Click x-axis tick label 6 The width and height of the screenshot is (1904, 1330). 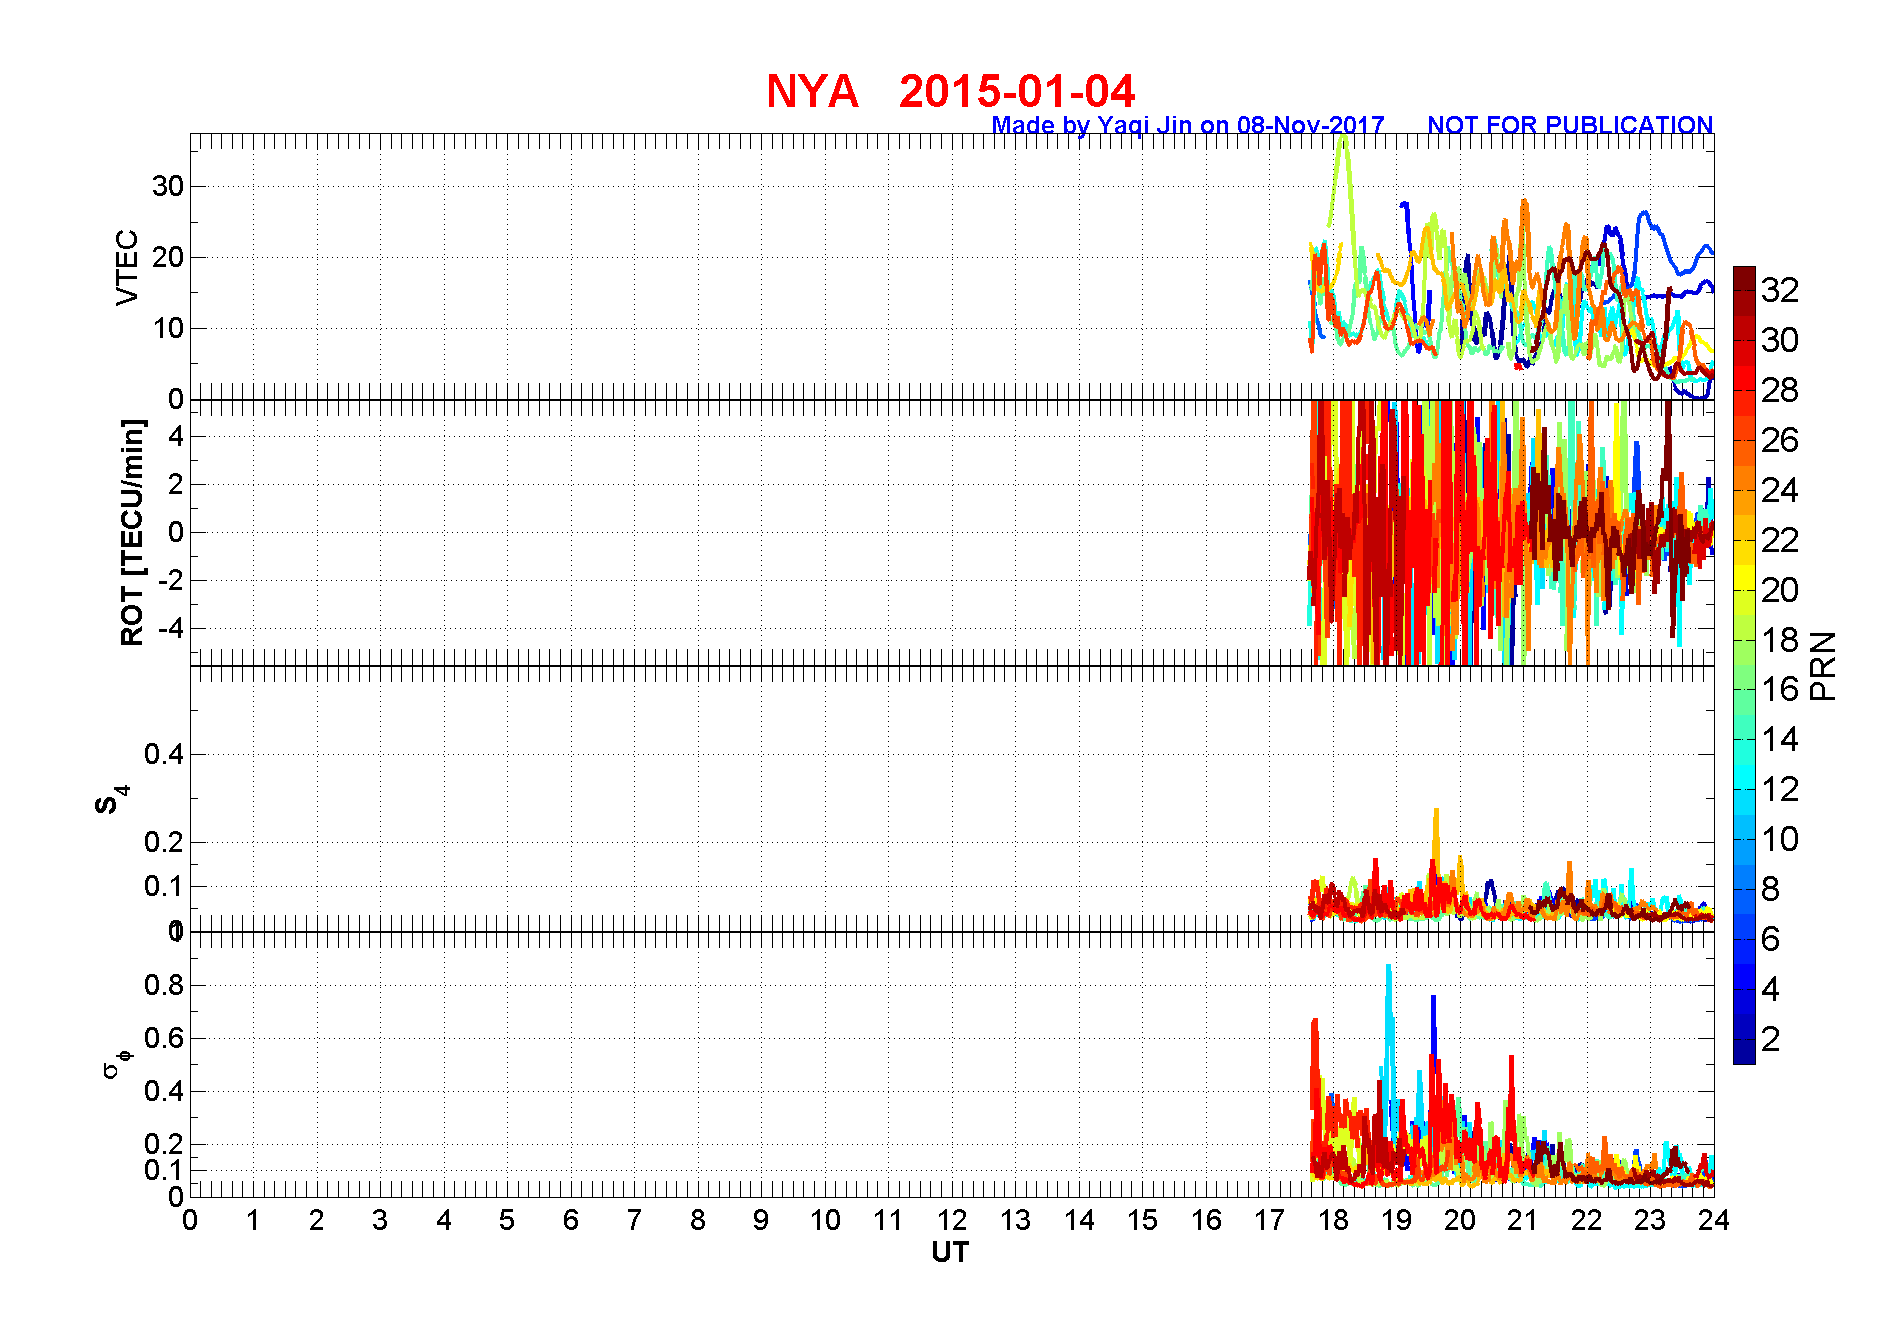coord(571,1220)
